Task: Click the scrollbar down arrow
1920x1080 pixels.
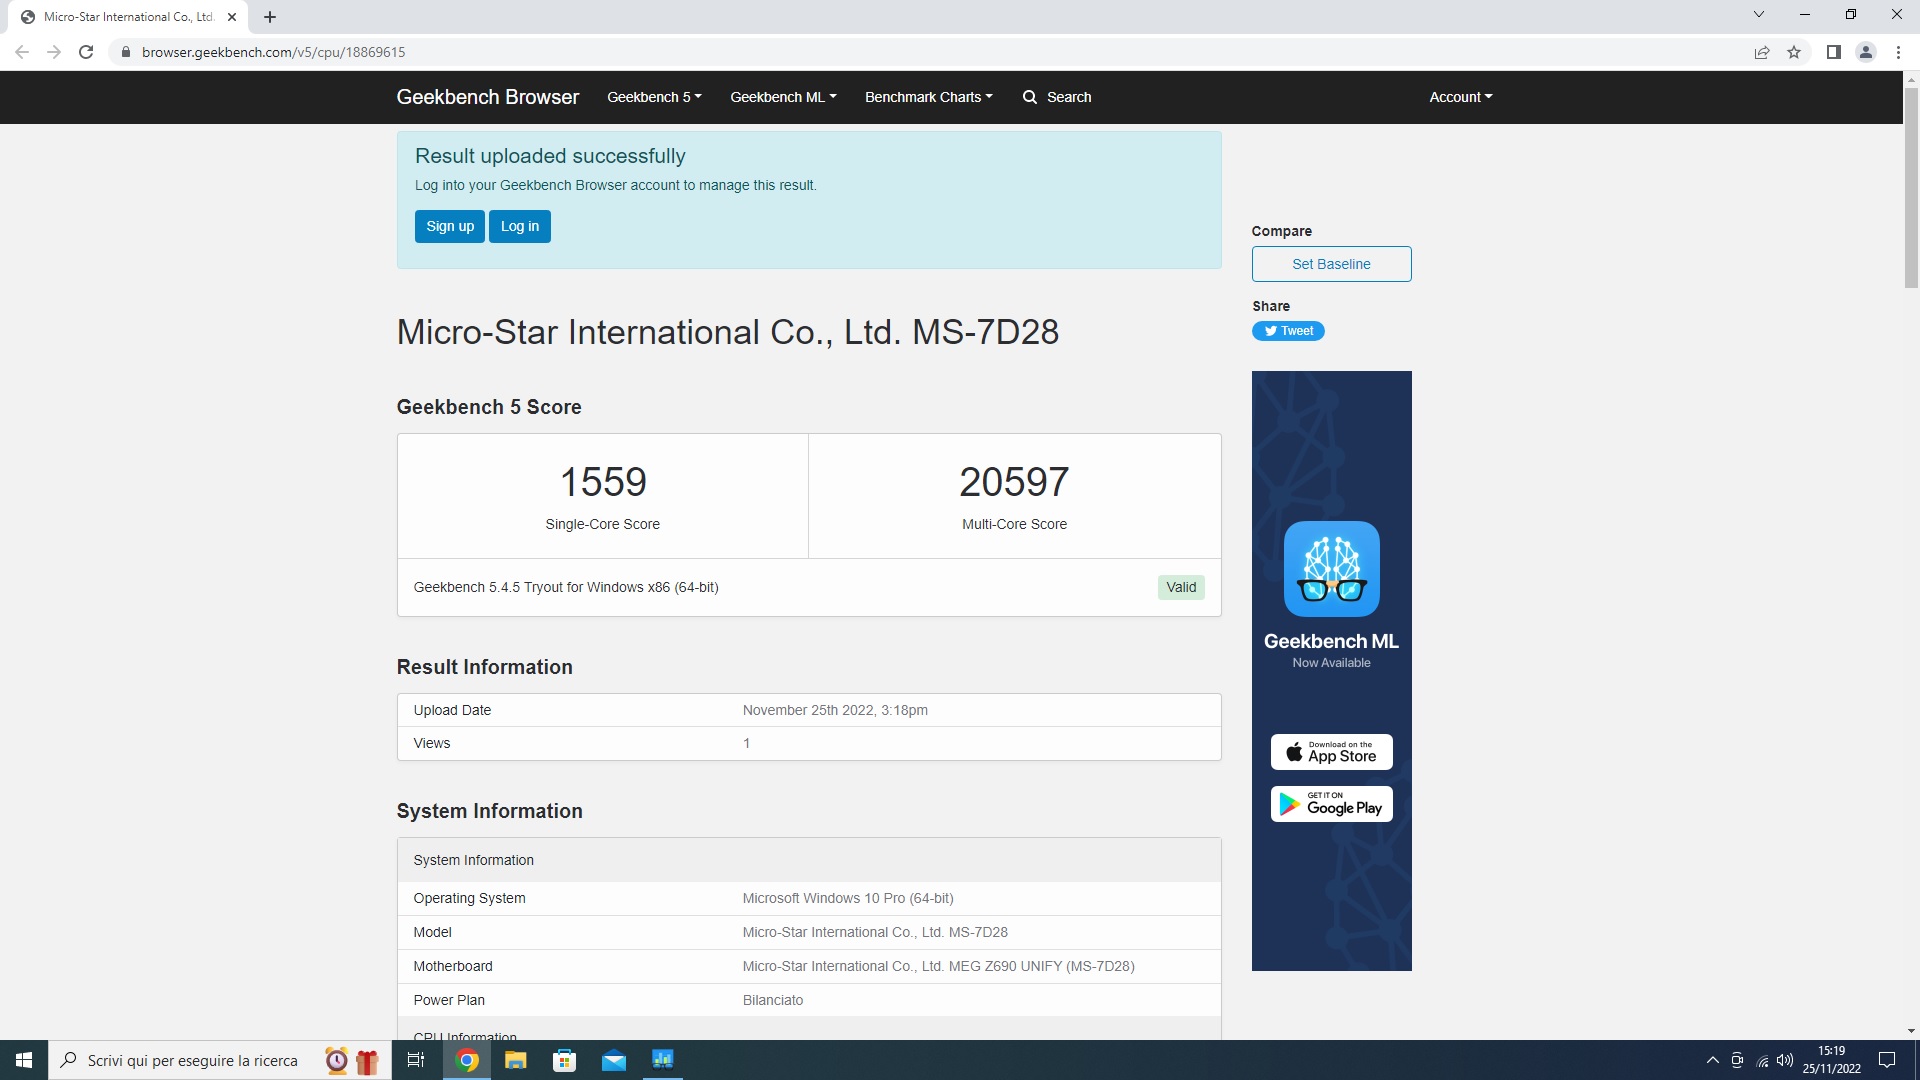Action: pyautogui.click(x=1911, y=1031)
